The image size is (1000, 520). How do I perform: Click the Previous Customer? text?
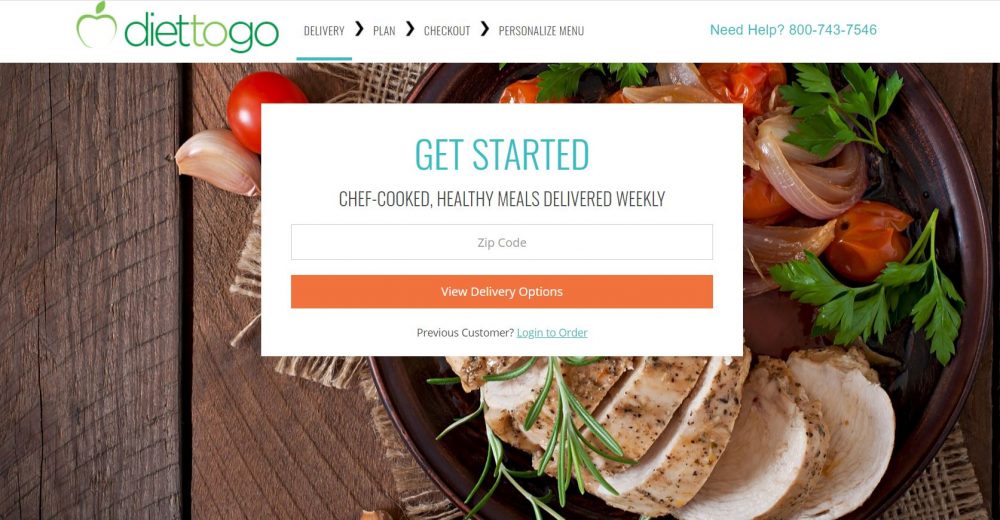coord(465,332)
